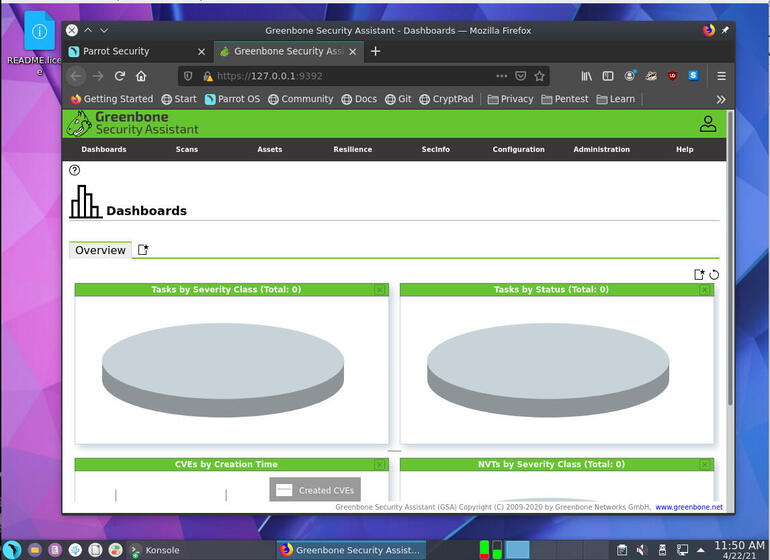Close the Parrot Security tab
Image resolution: width=770 pixels, height=560 pixels.
201,52
